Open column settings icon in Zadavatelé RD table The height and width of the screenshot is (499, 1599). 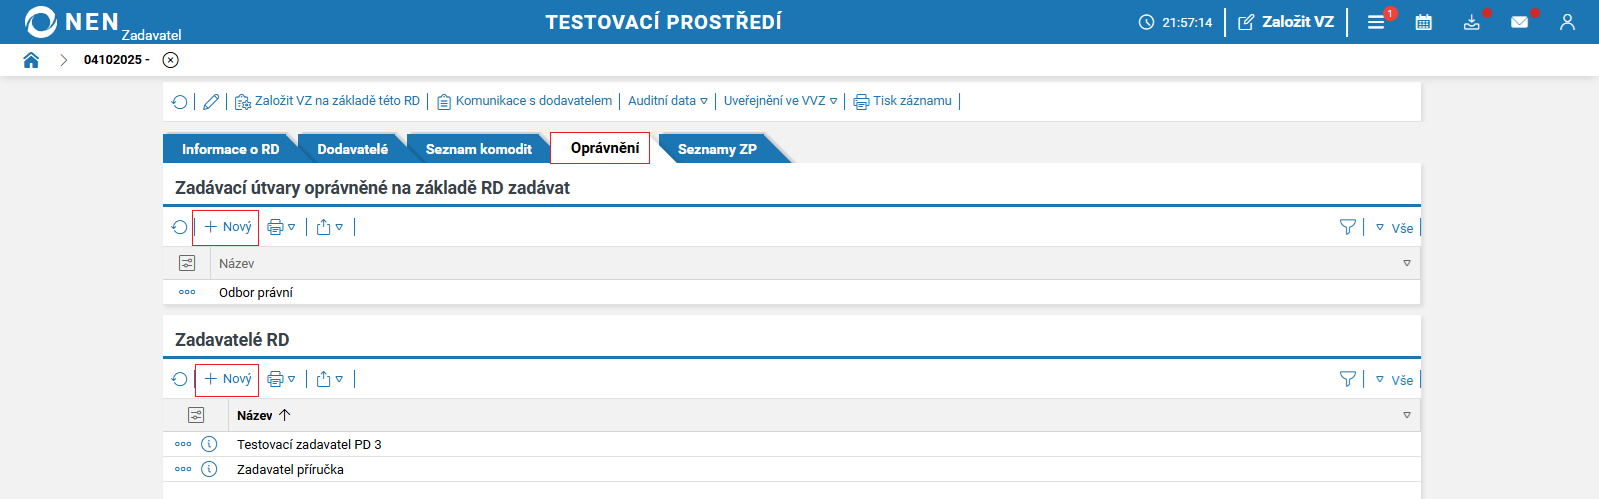(x=196, y=415)
